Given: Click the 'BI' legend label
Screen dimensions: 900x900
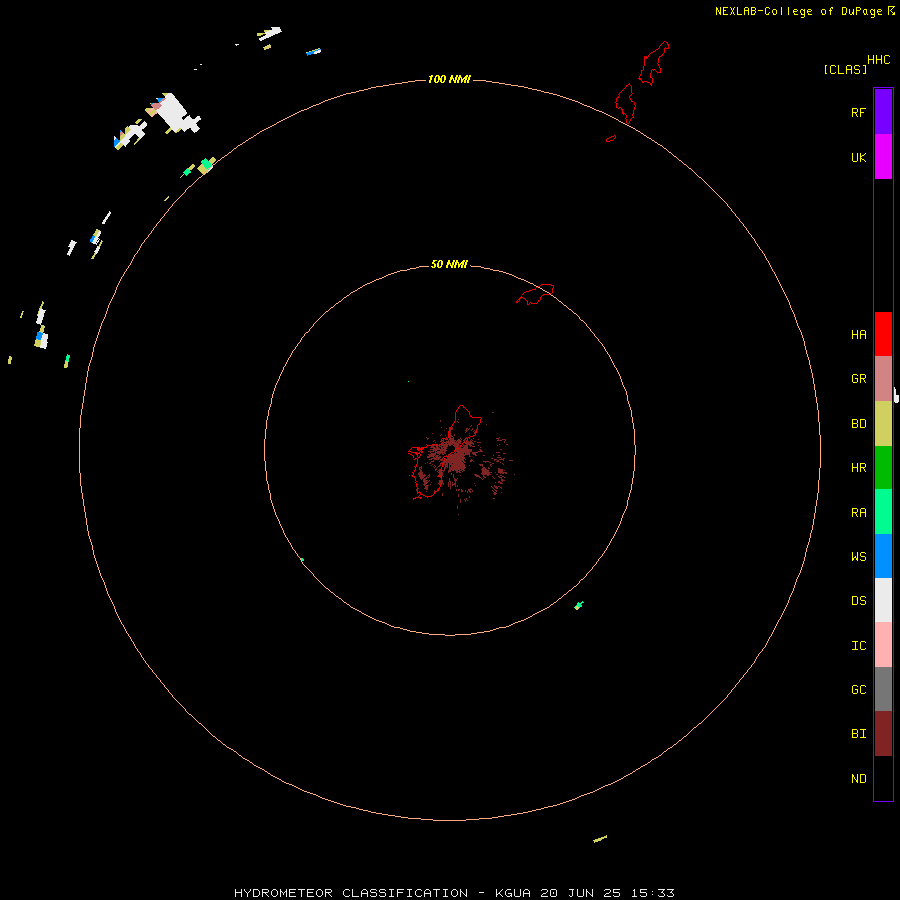Looking at the screenshot, I should [858, 734].
